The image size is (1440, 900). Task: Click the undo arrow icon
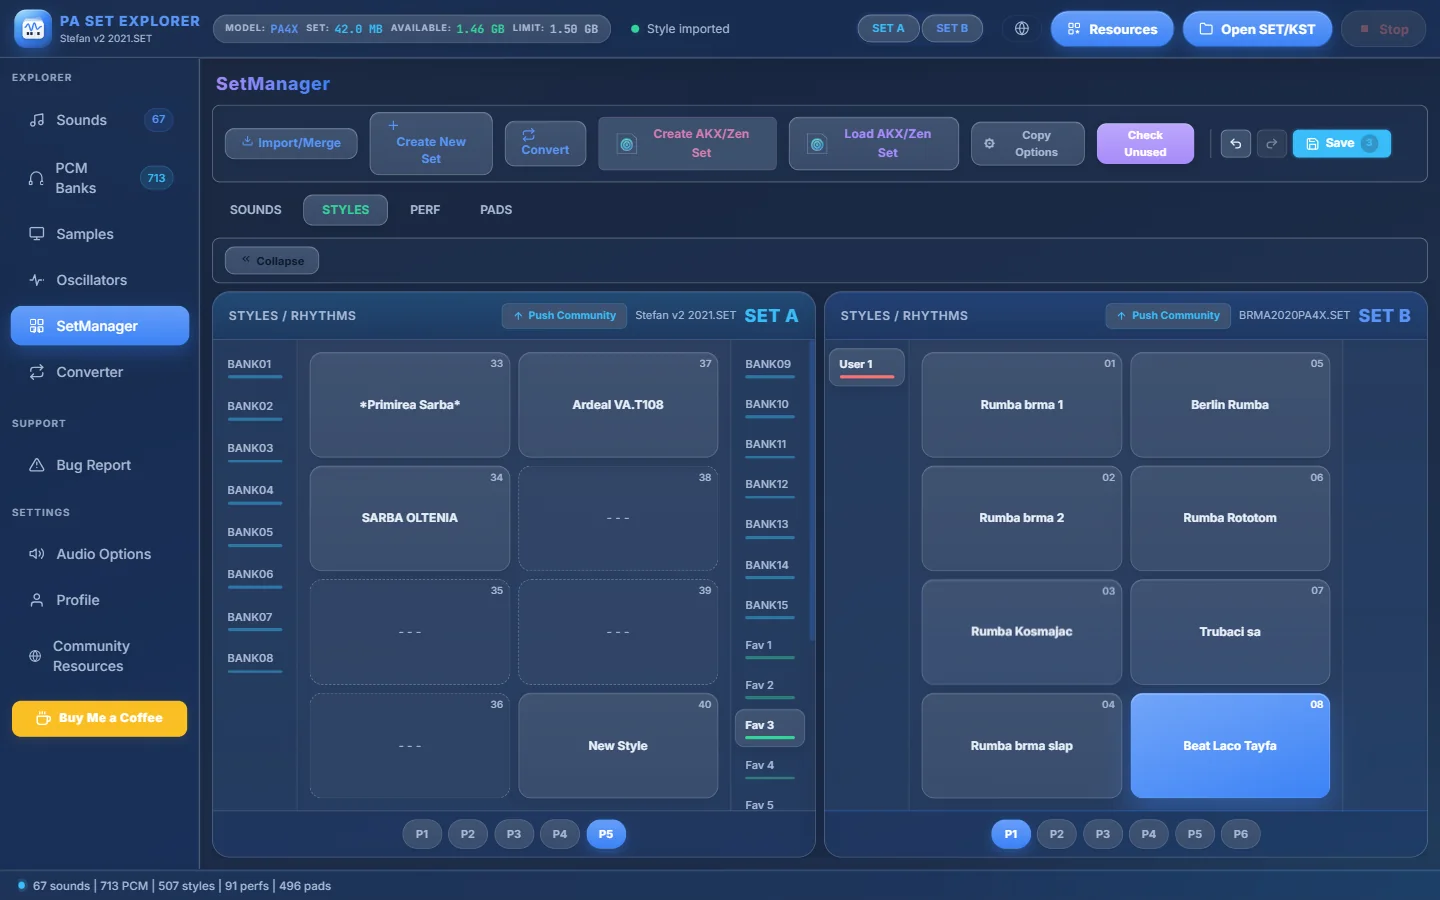click(x=1236, y=144)
